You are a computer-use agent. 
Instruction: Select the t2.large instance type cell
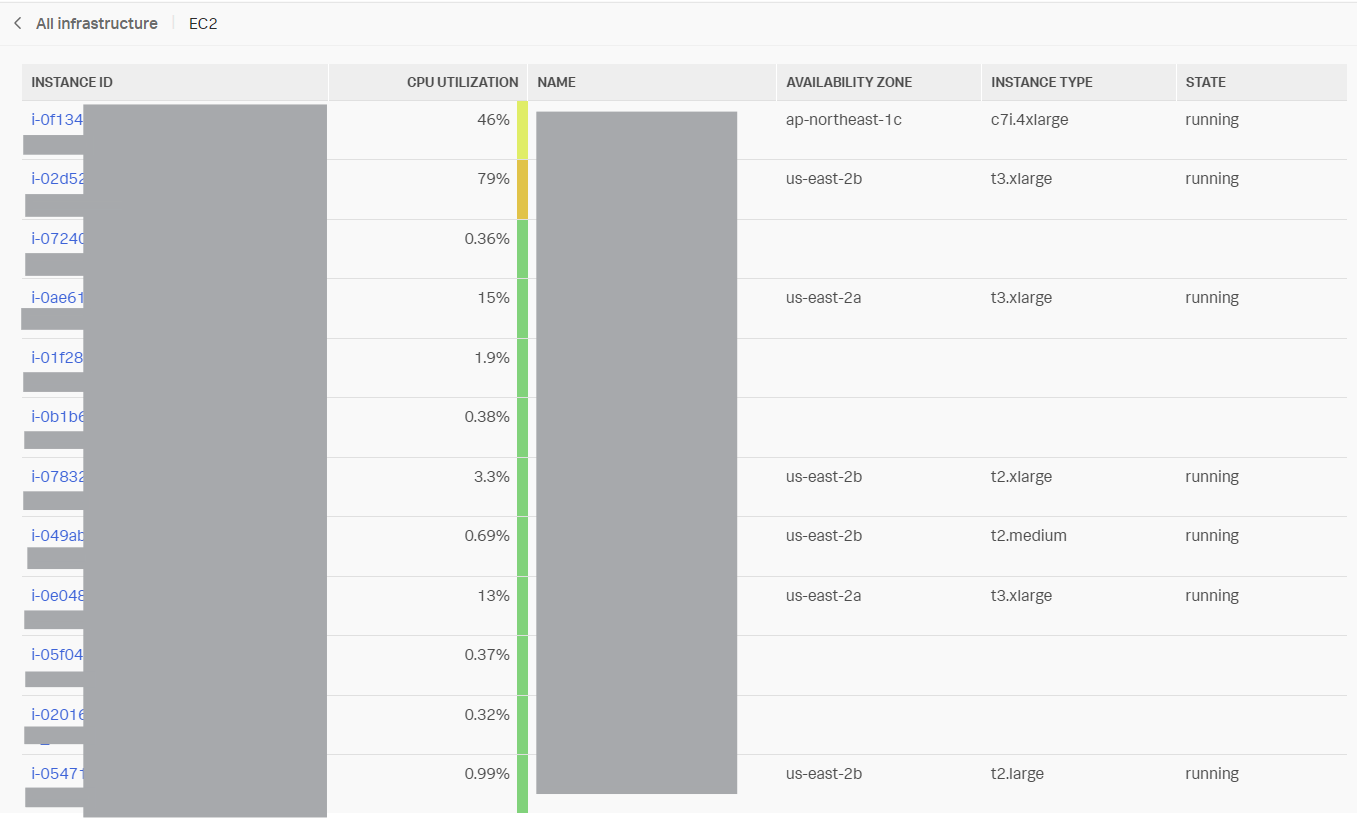1017,774
